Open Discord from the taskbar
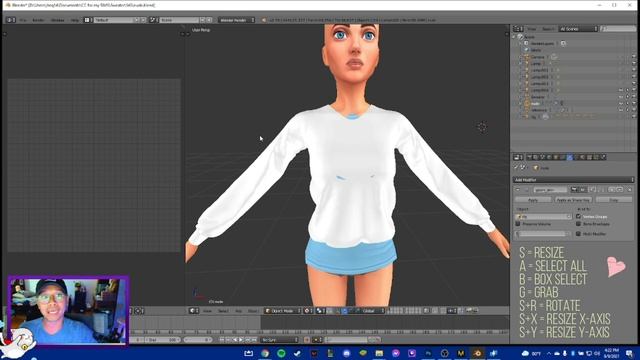The image size is (640, 360). click(x=347, y=353)
